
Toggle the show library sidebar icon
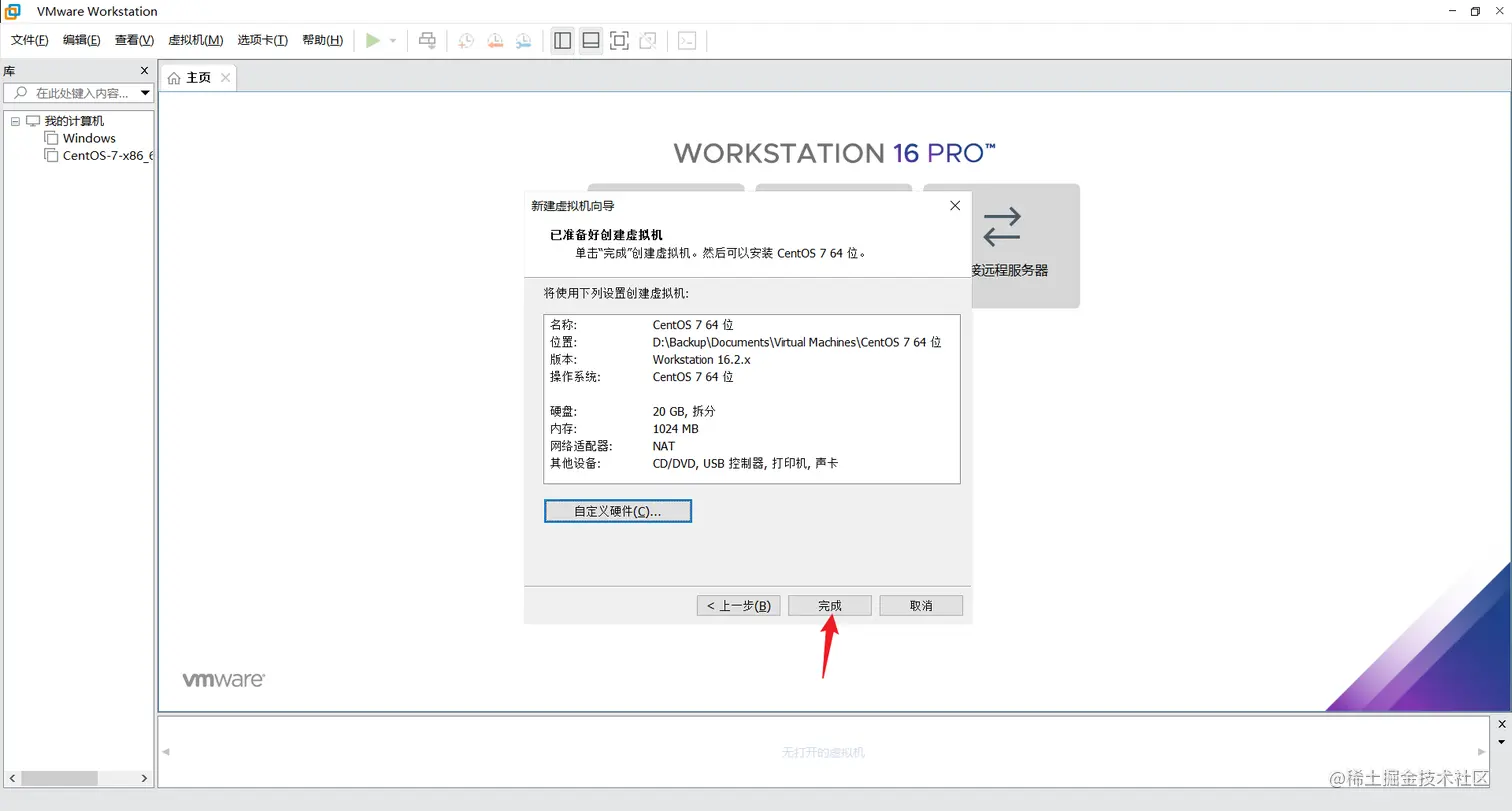[562, 40]
